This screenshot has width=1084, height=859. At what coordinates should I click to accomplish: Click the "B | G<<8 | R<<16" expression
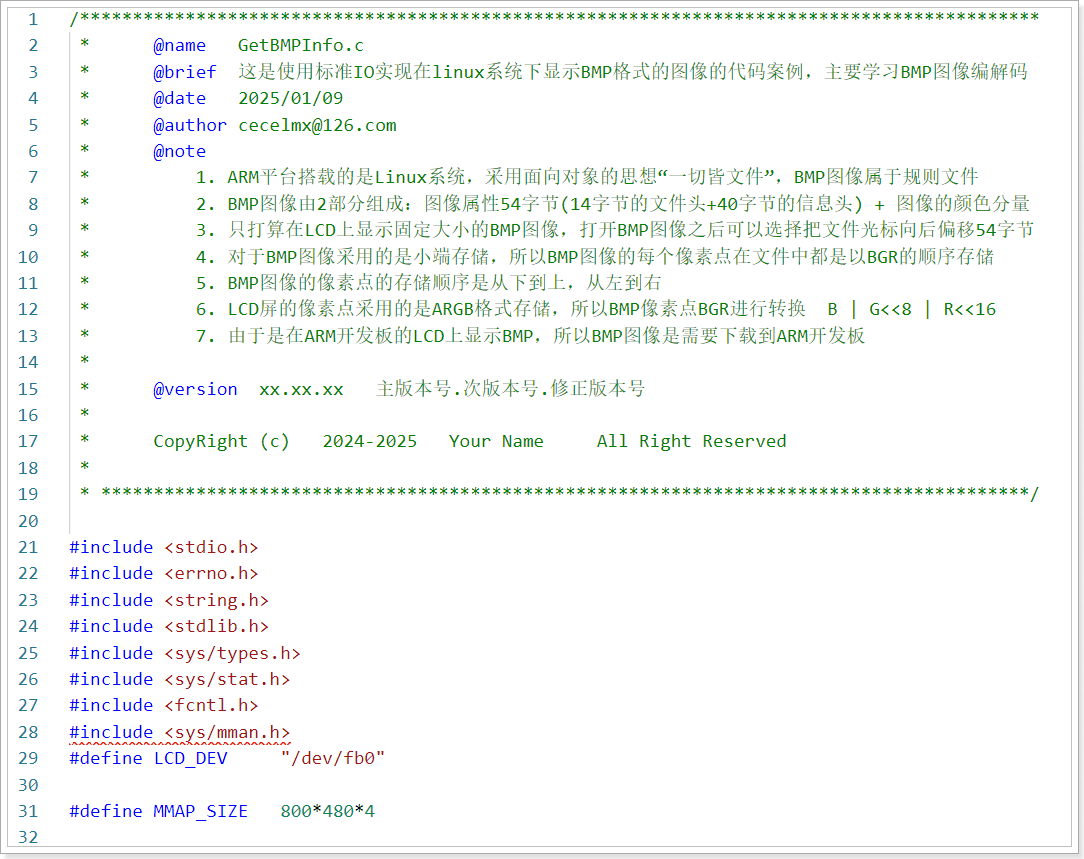point(911,310)
